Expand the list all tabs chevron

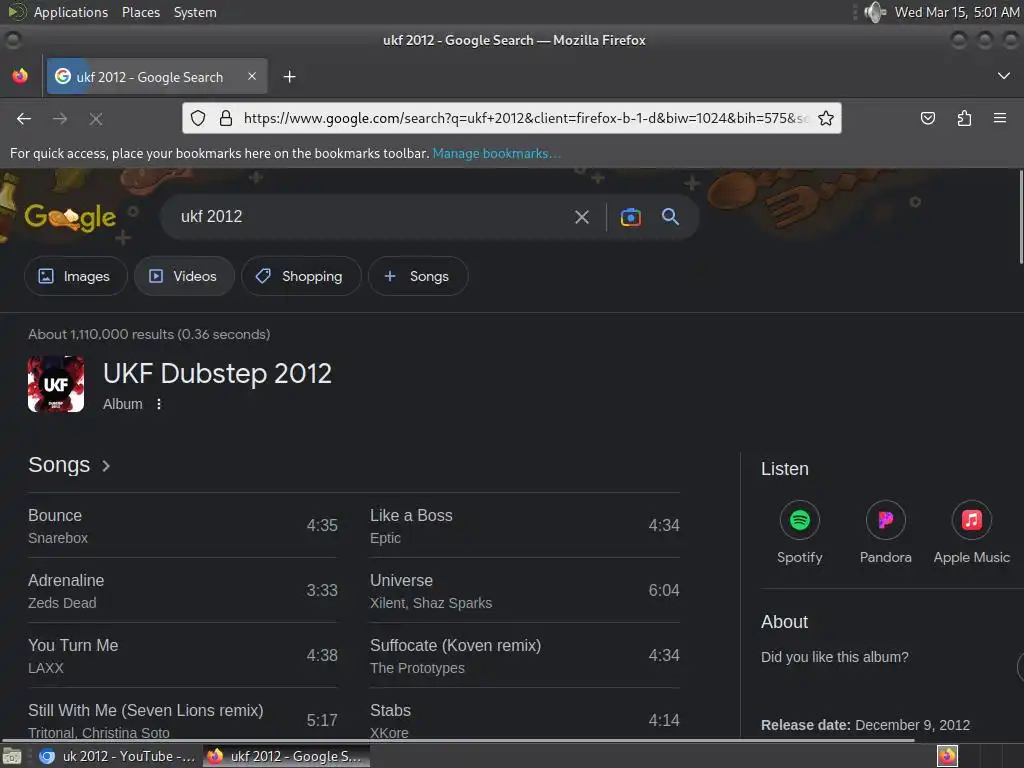pos(1004,76)
